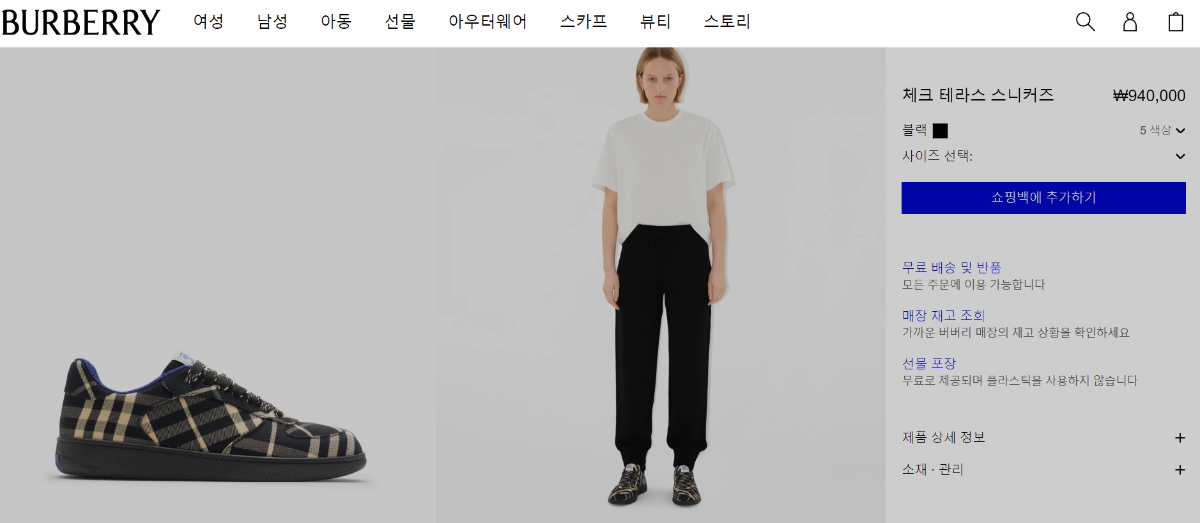The width and height of the screenshot is (1200, 523).
Task: Open the 남성 menu
Action: pyautogui.click(x=272, y=22)
